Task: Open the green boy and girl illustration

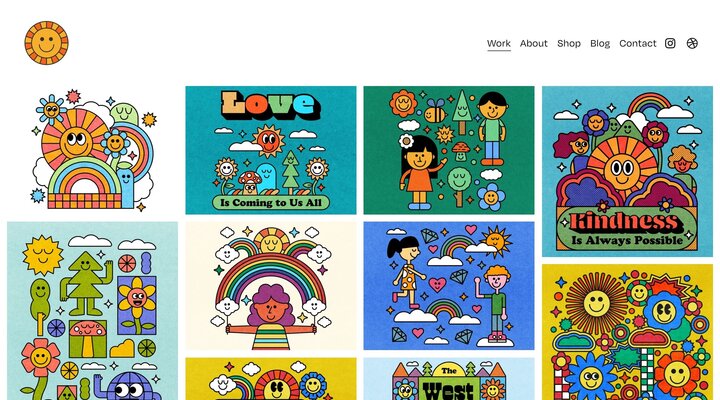Action: [449, 150]
